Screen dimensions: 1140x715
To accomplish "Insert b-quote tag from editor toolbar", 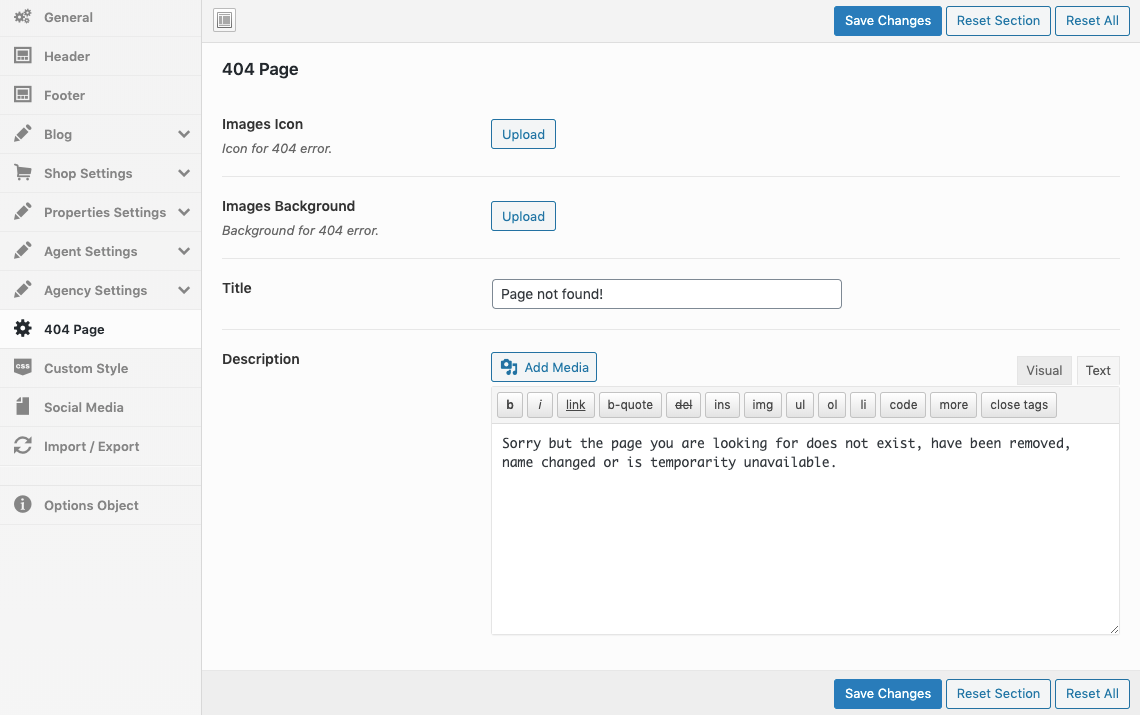I will pos(630,405).
